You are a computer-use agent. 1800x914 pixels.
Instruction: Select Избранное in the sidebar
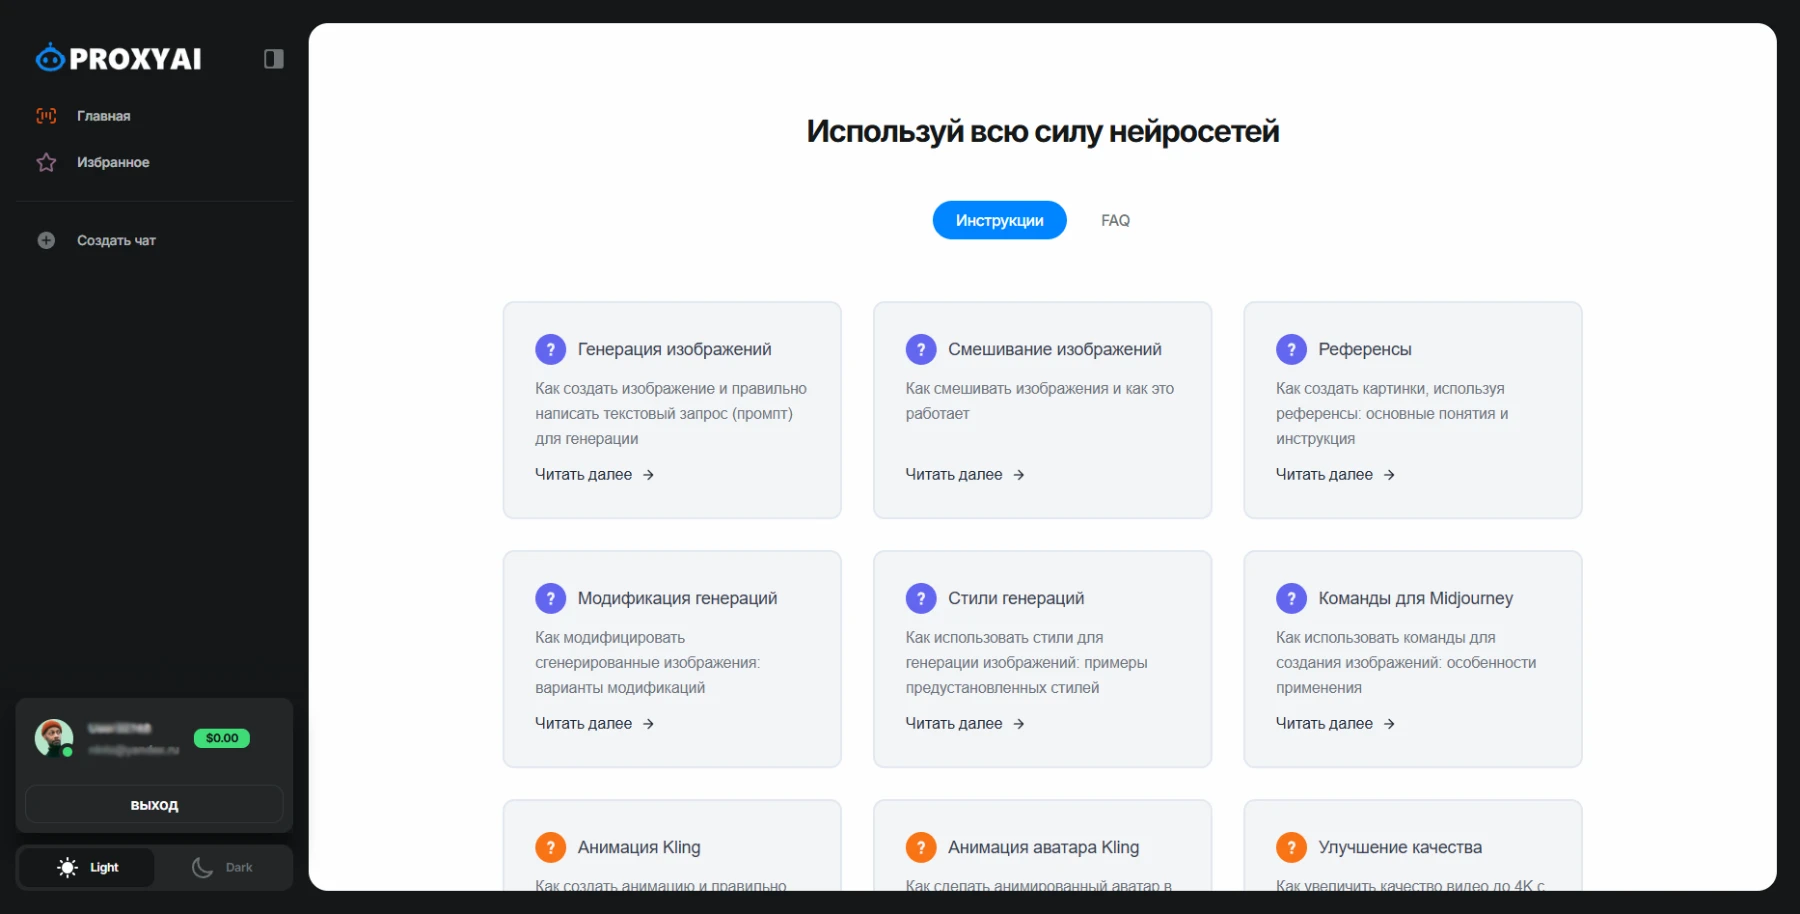pos(112,162)
